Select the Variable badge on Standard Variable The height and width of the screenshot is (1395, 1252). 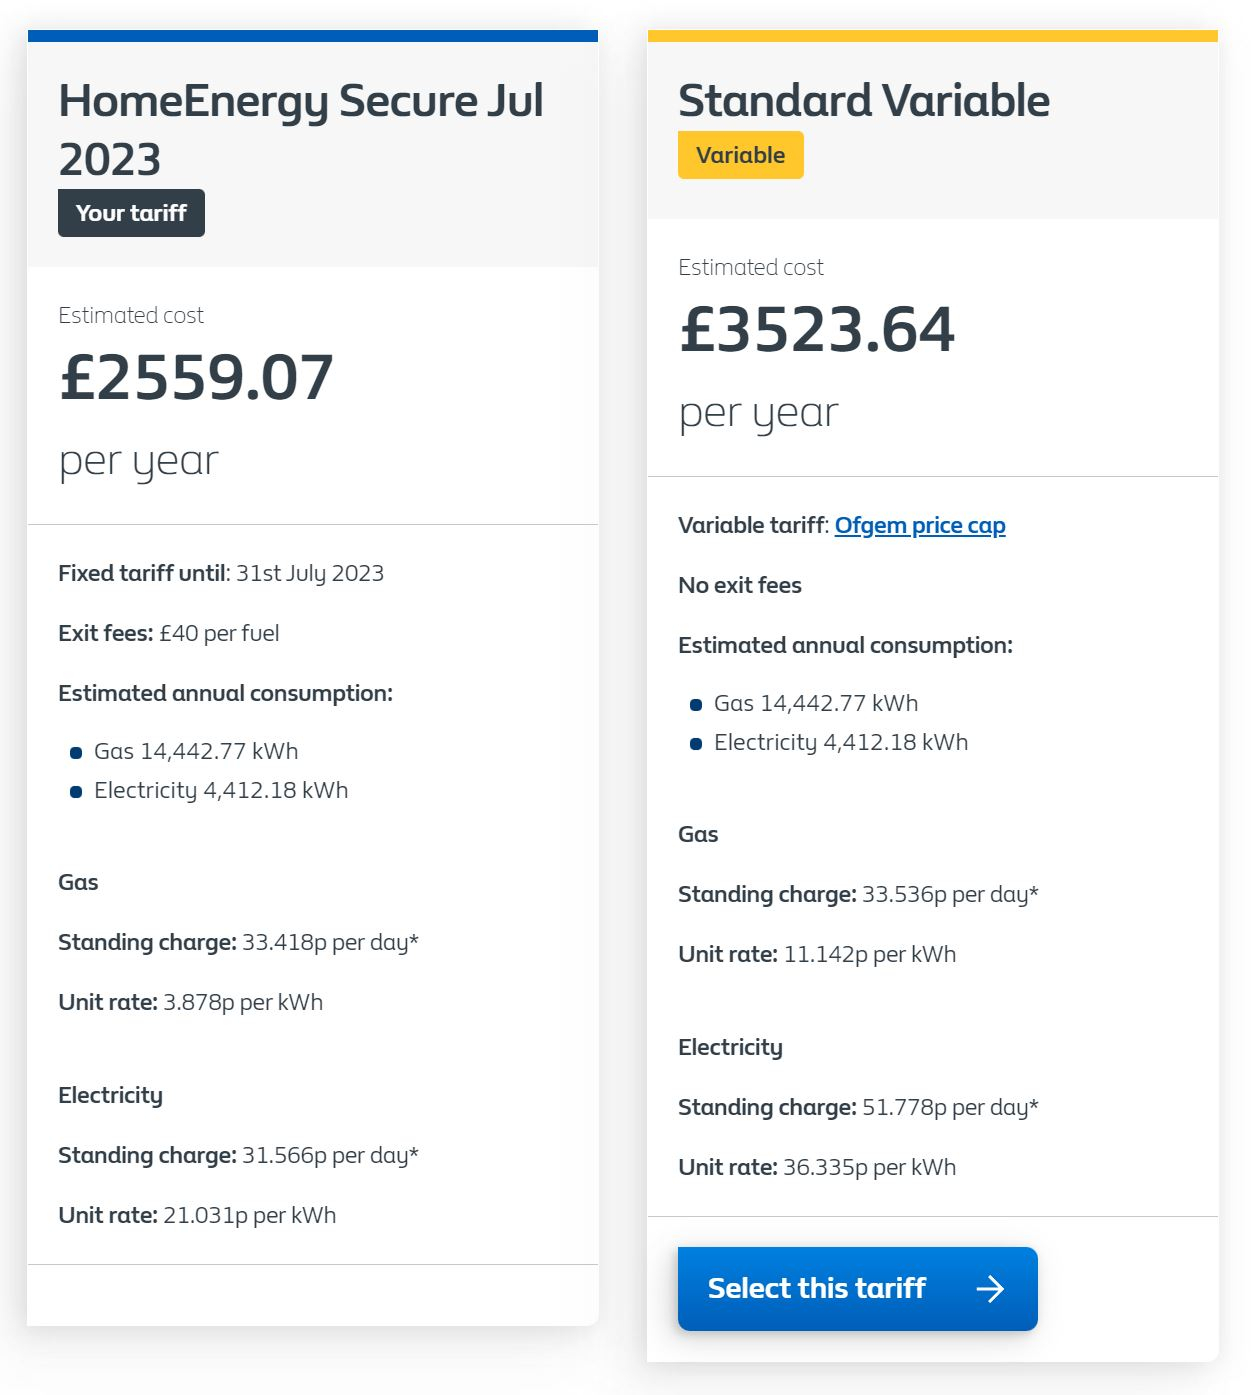pos(740,154)
